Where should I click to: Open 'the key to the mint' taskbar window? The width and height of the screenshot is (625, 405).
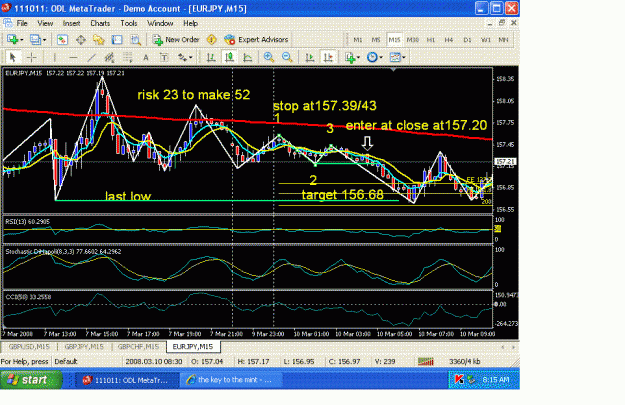230,379
